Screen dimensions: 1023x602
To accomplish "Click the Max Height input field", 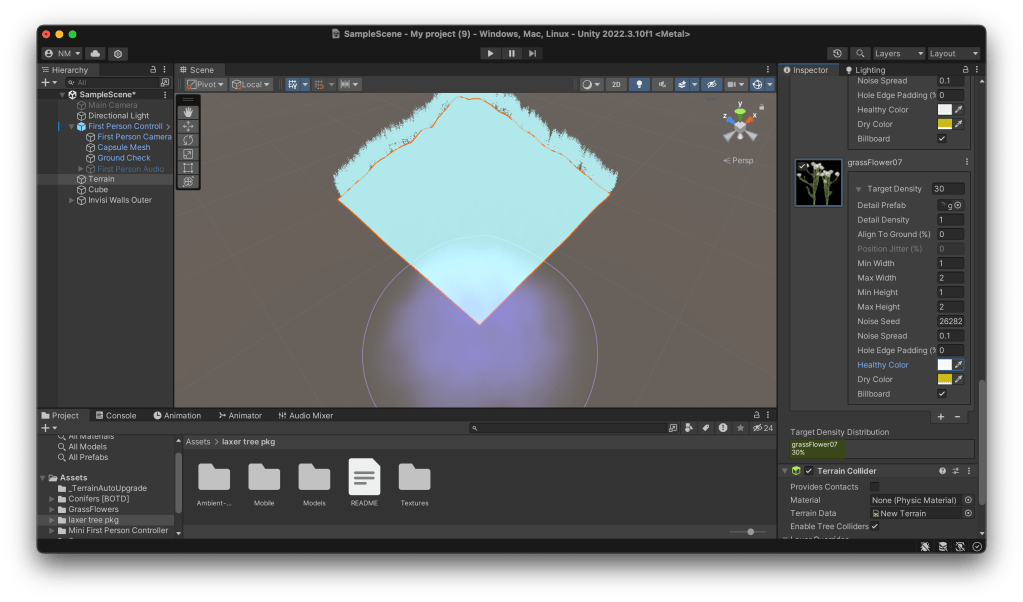I will pos(950,307).
